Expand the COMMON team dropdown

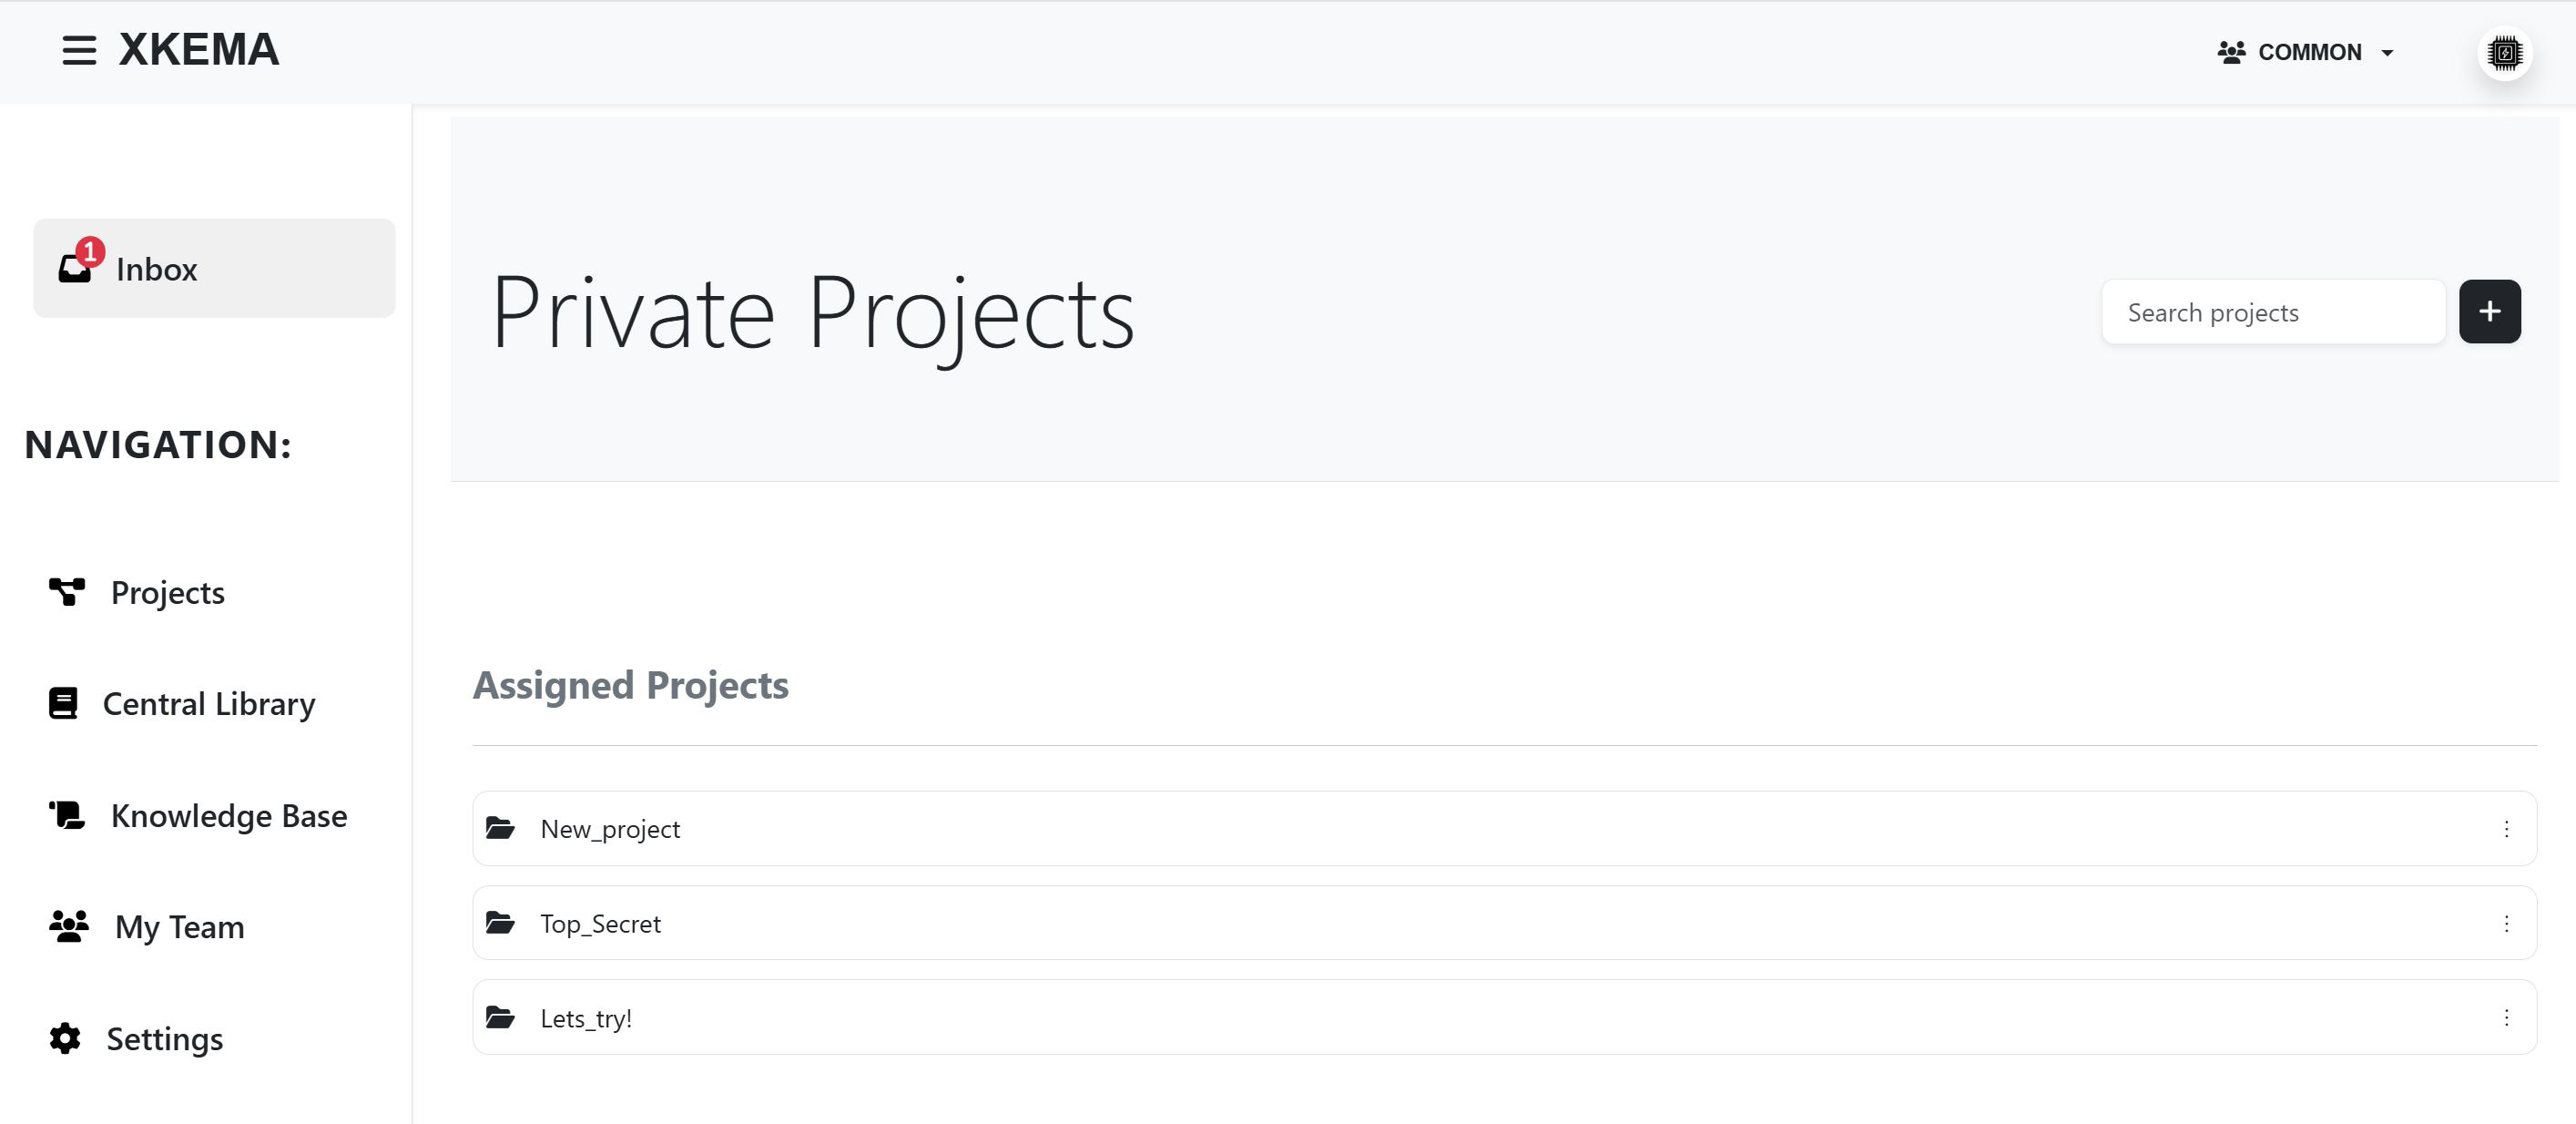pyautogui.click(x=2306, y=52)
